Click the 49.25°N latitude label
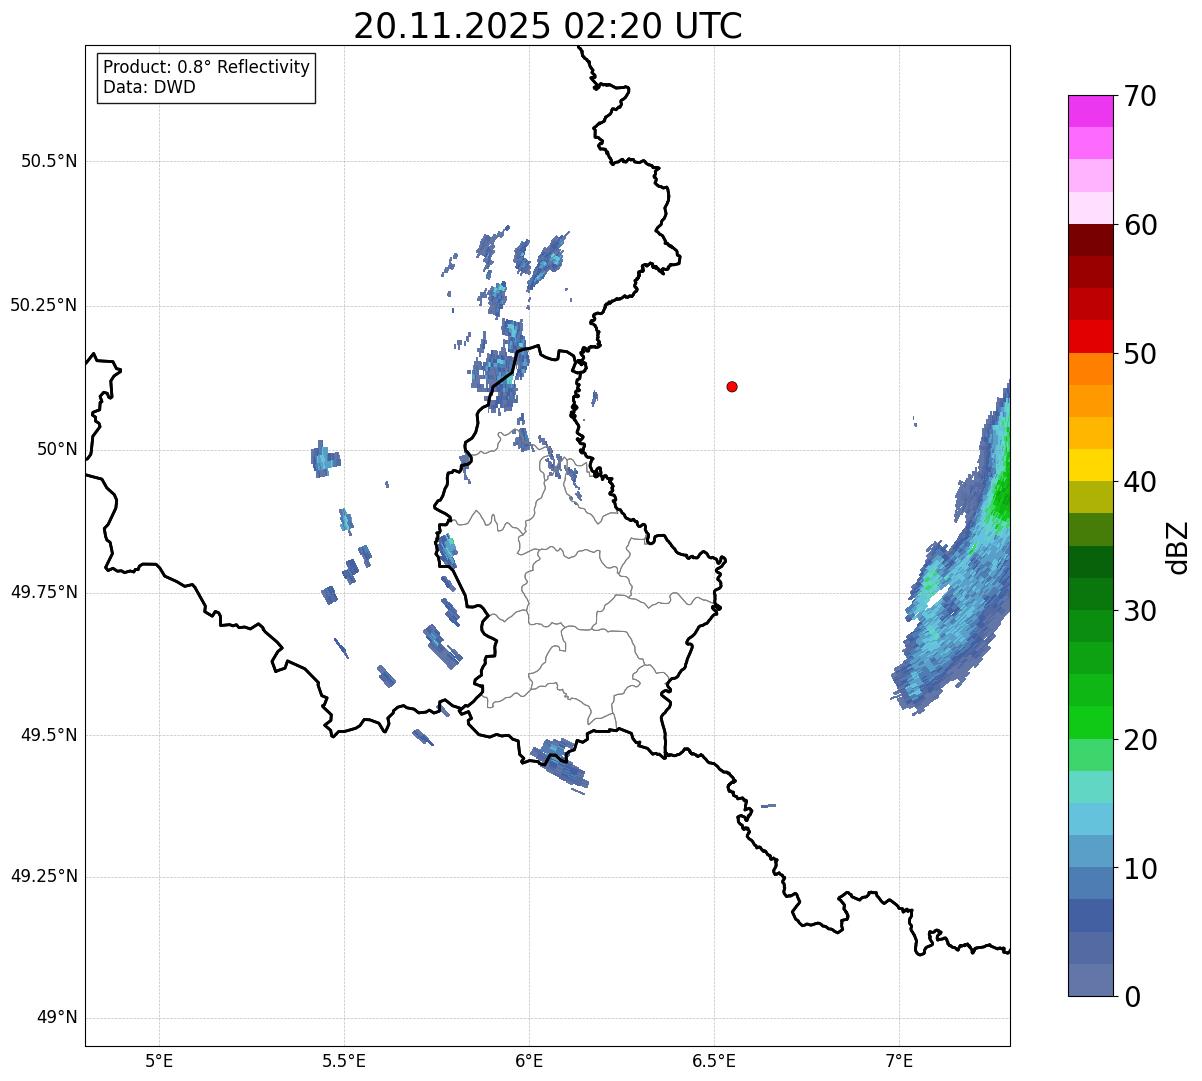Image resolution: width=1202 pixels, height=1081 pixels. click(x=44, y=877)
